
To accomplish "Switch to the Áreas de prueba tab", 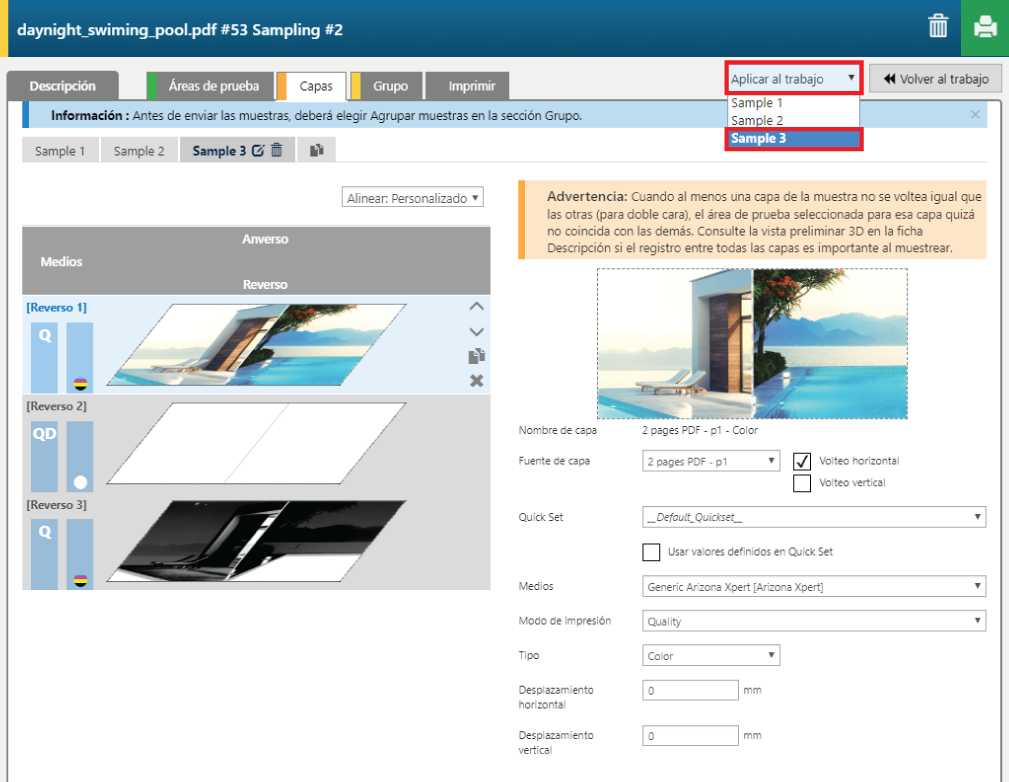I will point(211,86).
